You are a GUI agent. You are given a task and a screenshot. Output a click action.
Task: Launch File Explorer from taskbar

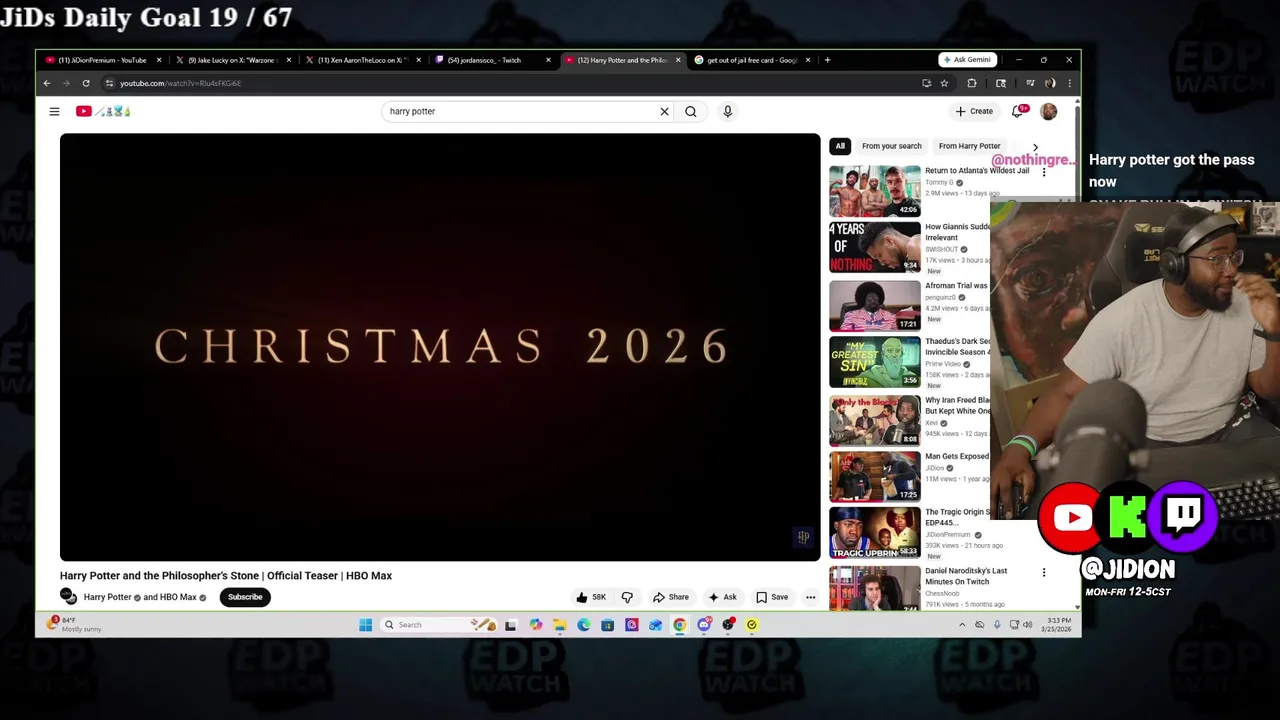coord(559,625)
